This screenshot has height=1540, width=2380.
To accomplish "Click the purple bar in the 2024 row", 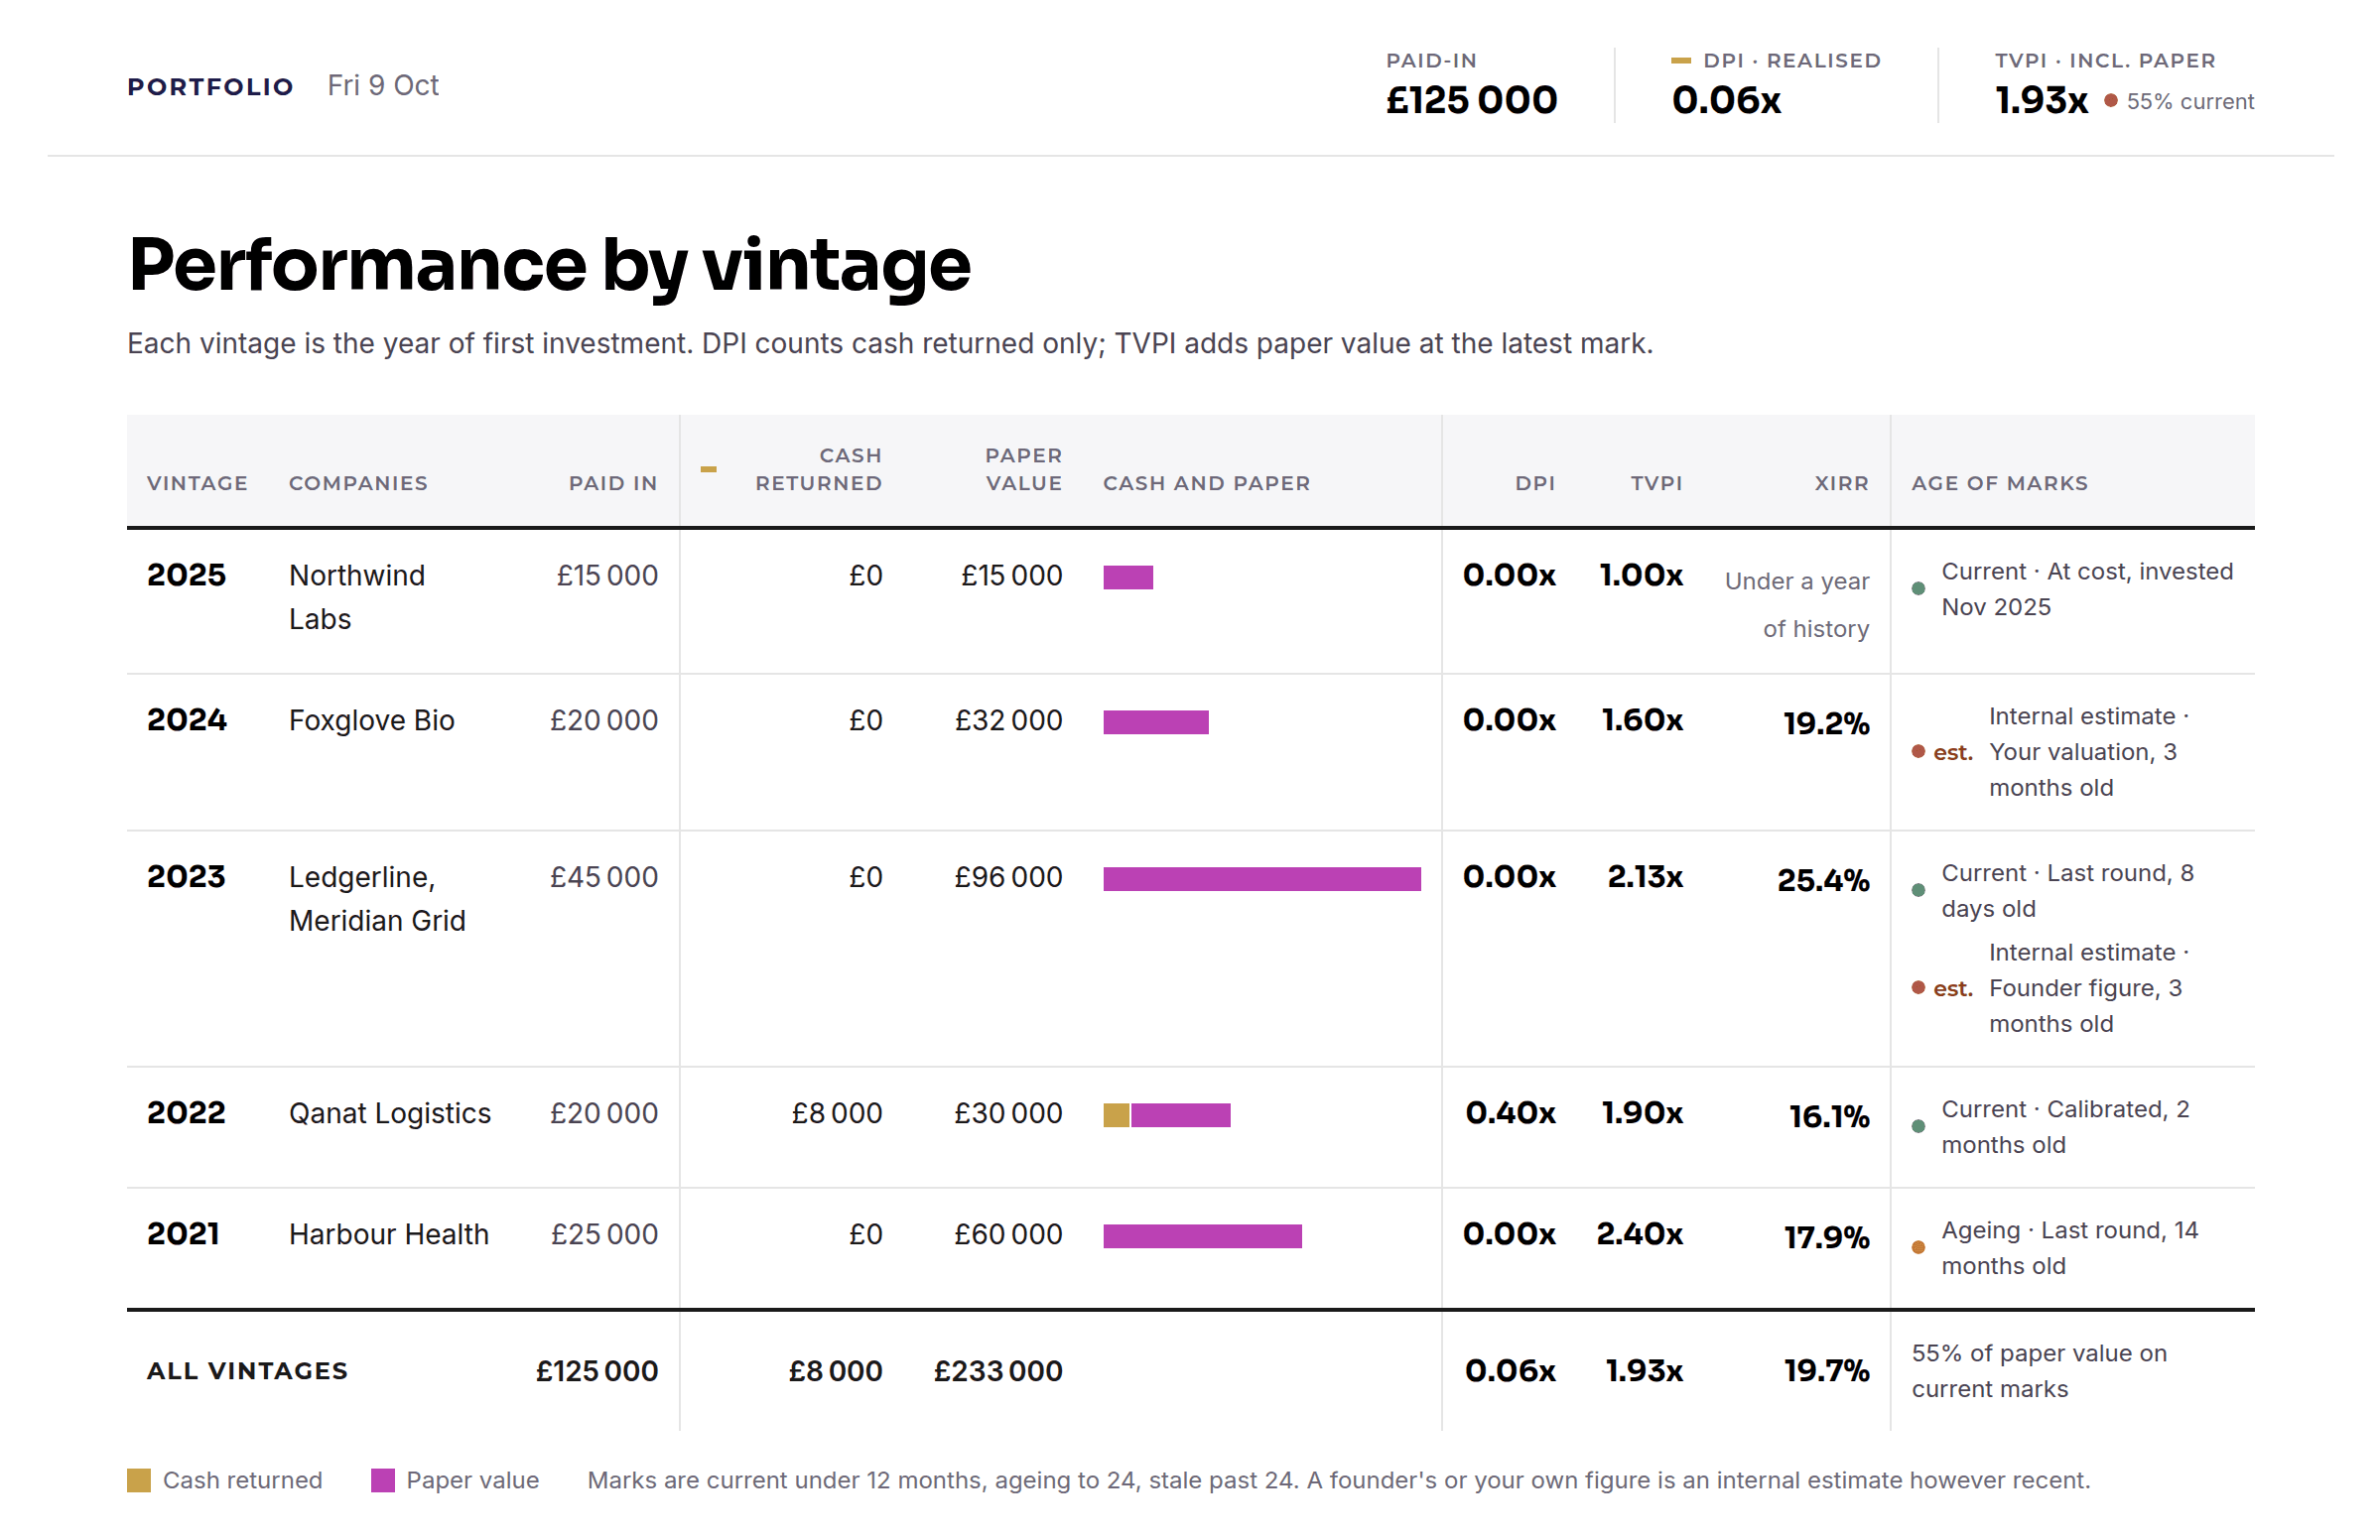I will (1156, 722).
